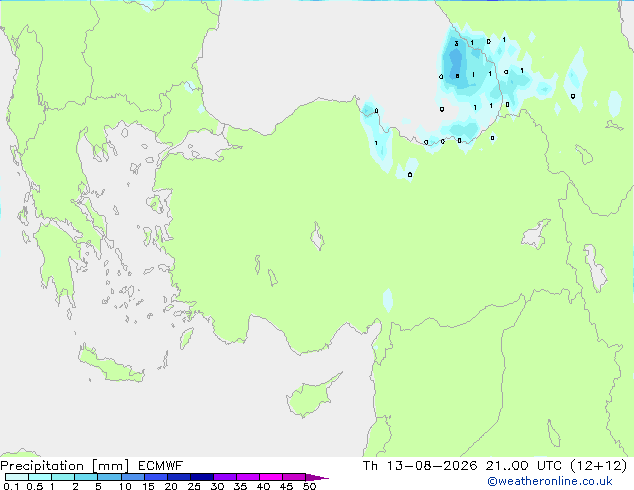The image size is (634, 490).
Task: Click the 'Precipitation' title word
Action: click(x=42, y=466)
